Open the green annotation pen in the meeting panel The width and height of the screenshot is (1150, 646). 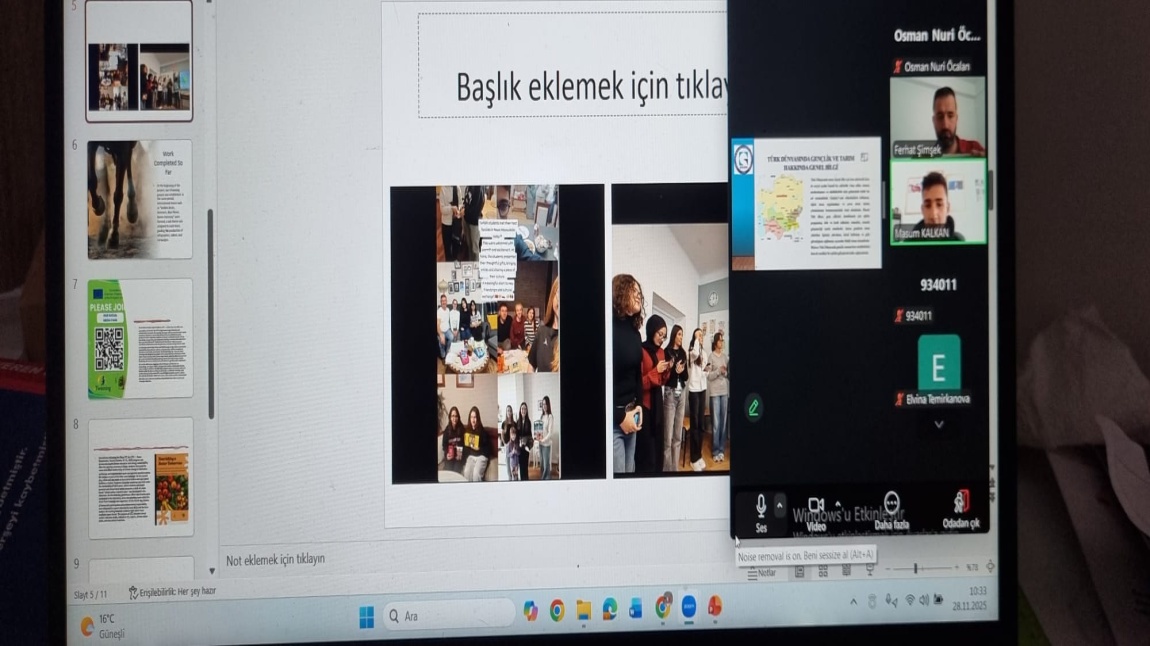(756, 408)
